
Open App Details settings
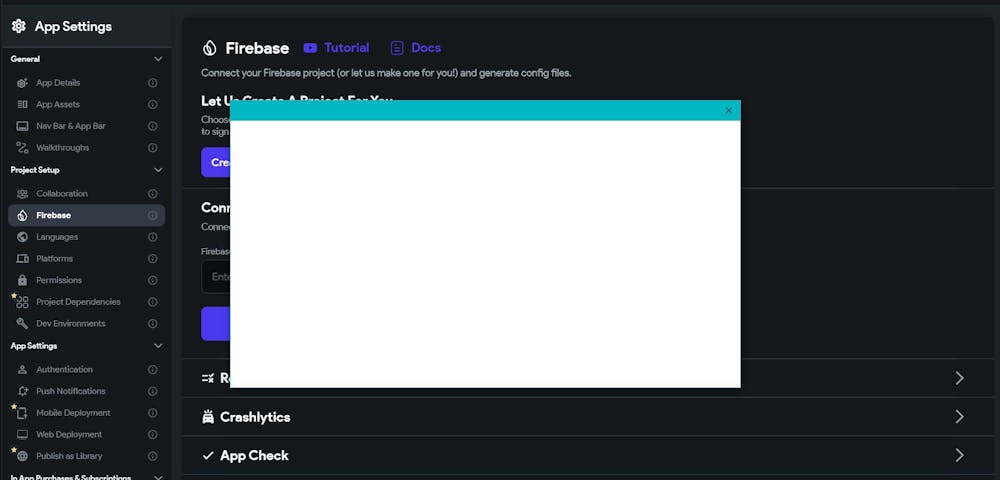click(86, 83)
